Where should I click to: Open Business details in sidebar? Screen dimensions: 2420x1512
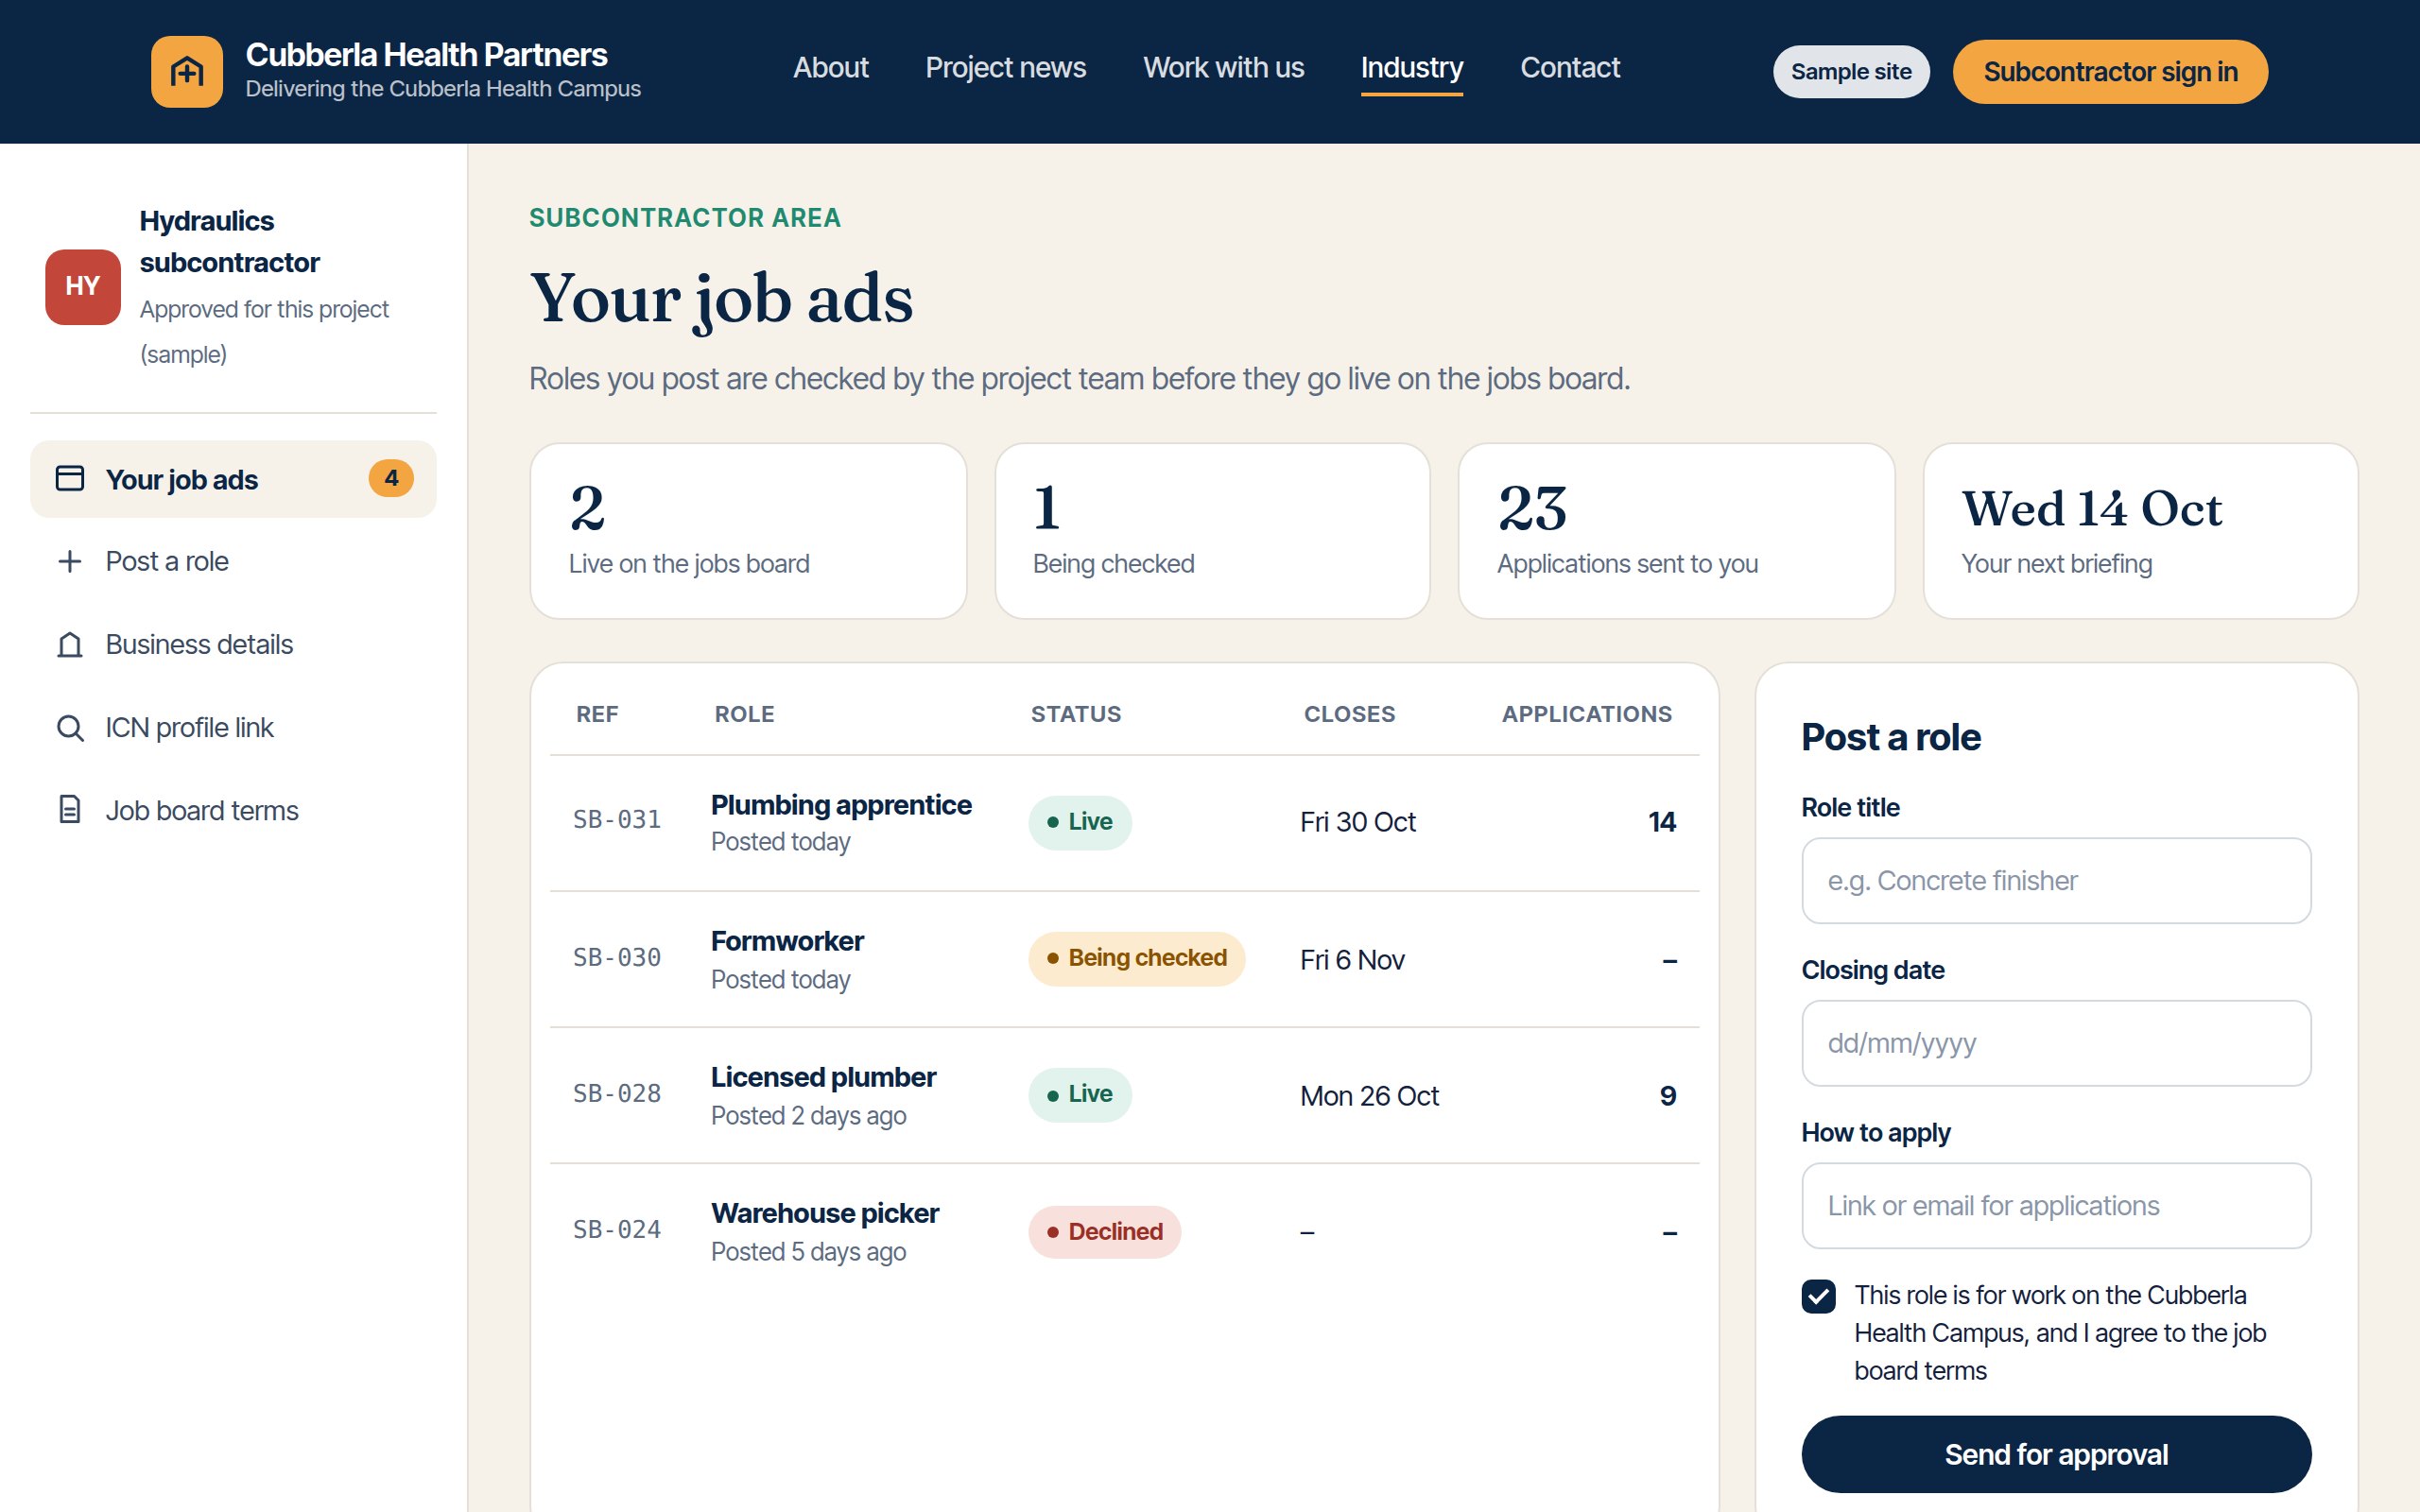coord(233,644)
